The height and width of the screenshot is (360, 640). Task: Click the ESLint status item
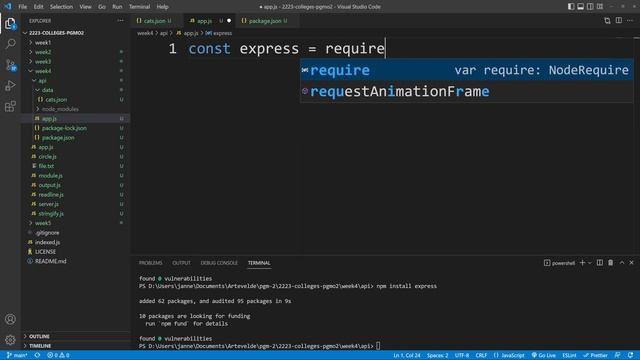click(x=569, y=355)
